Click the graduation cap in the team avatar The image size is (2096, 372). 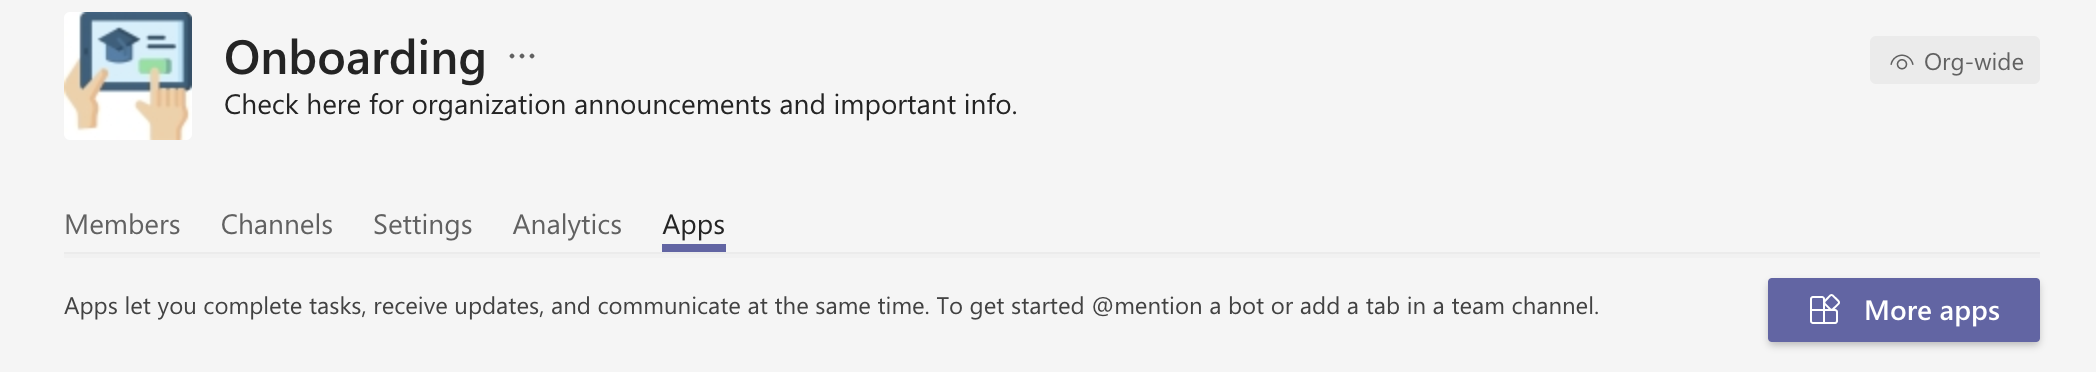pyautogui.click(x=120, y=44)
